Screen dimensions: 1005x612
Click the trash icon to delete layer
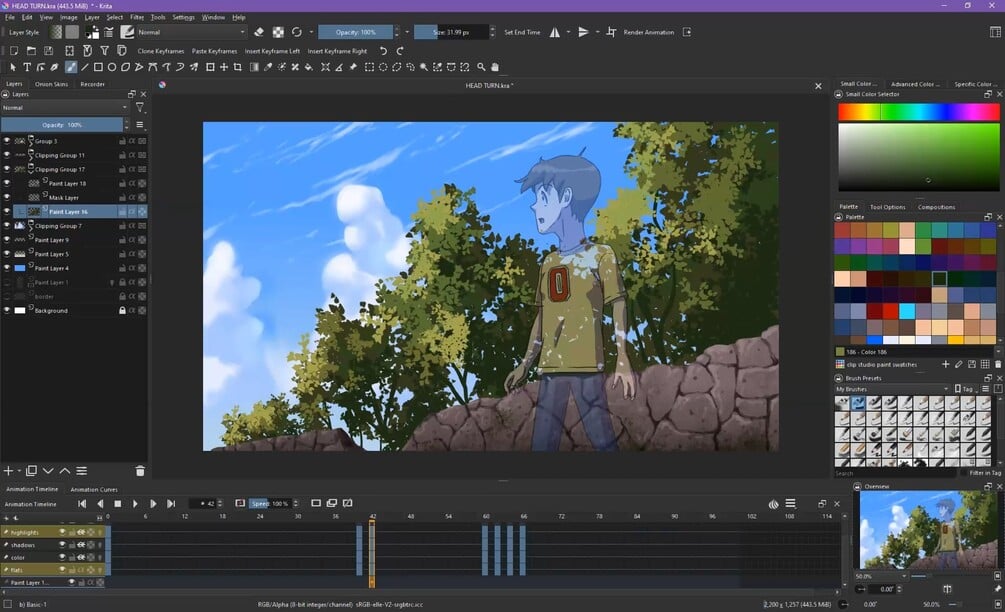140,471
